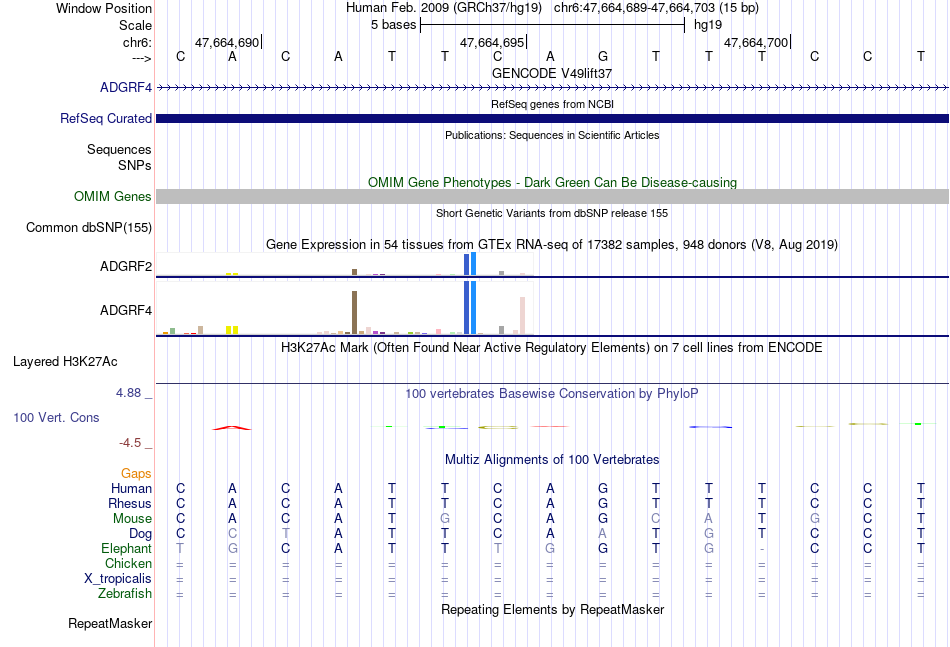Open the Multiz Alignments of 100 Vertebrates title
950x647 pixels.
(x=552, y=459)
